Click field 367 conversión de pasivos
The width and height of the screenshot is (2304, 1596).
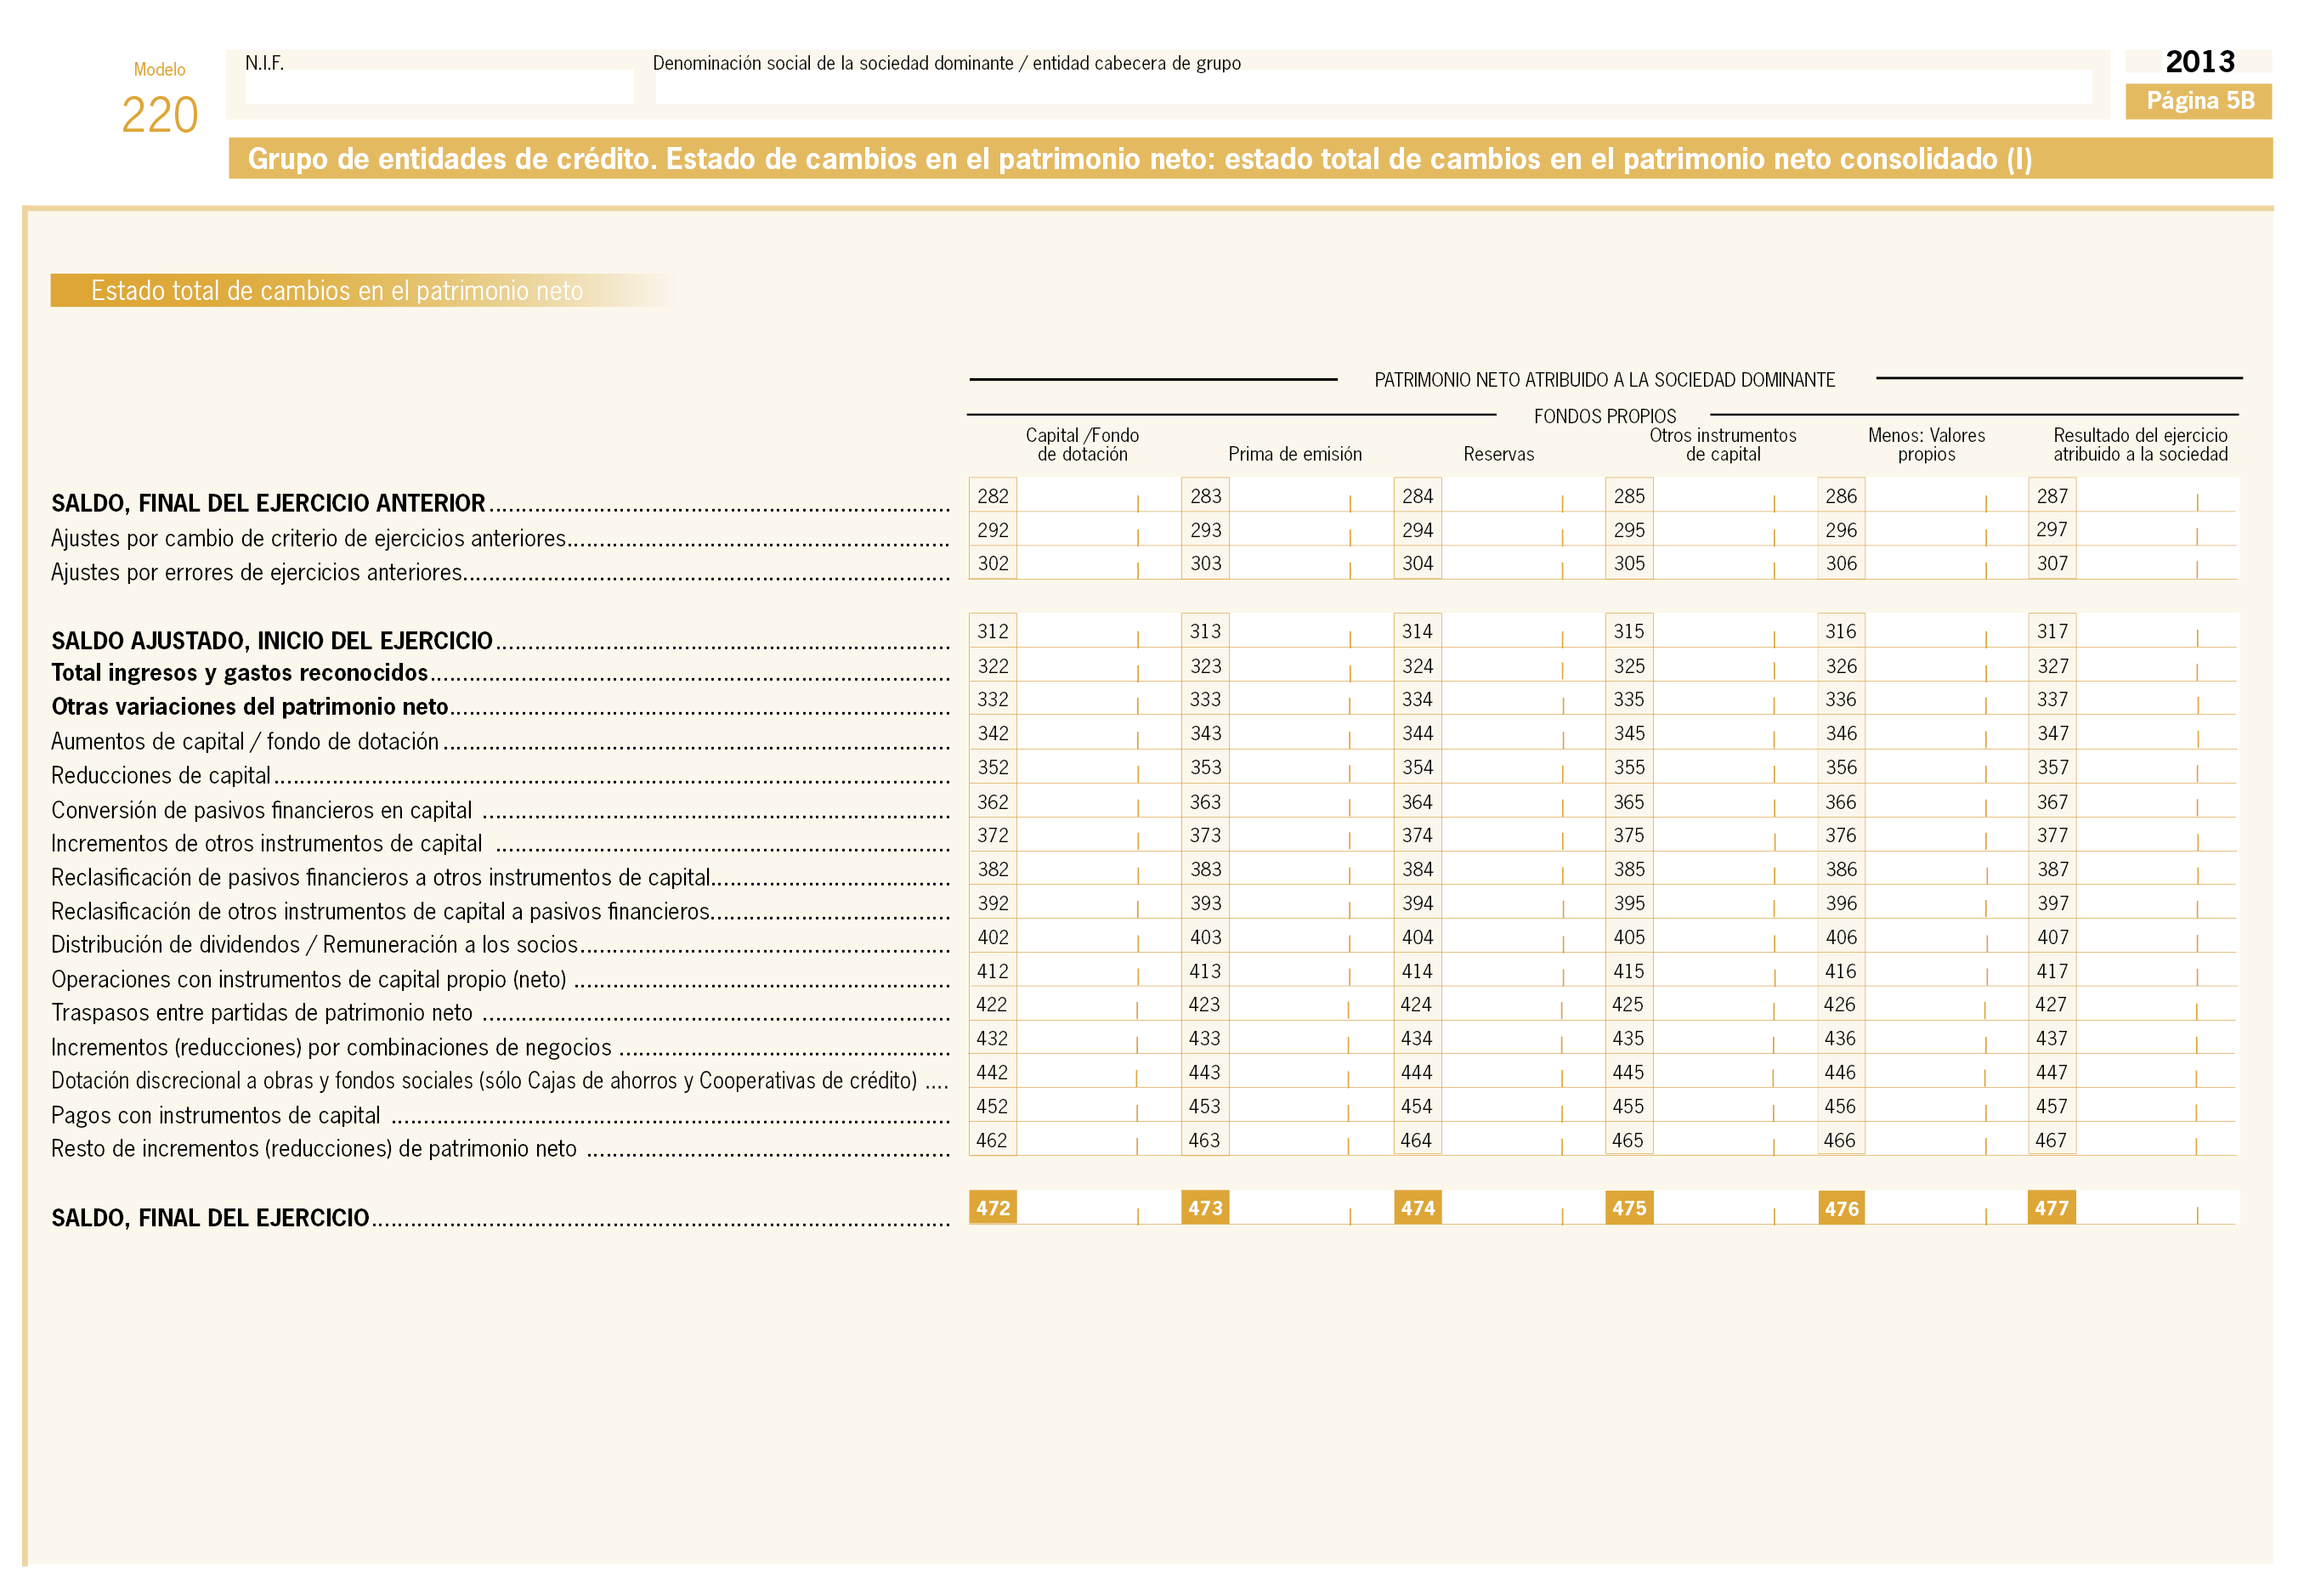tap(2133, 802)
